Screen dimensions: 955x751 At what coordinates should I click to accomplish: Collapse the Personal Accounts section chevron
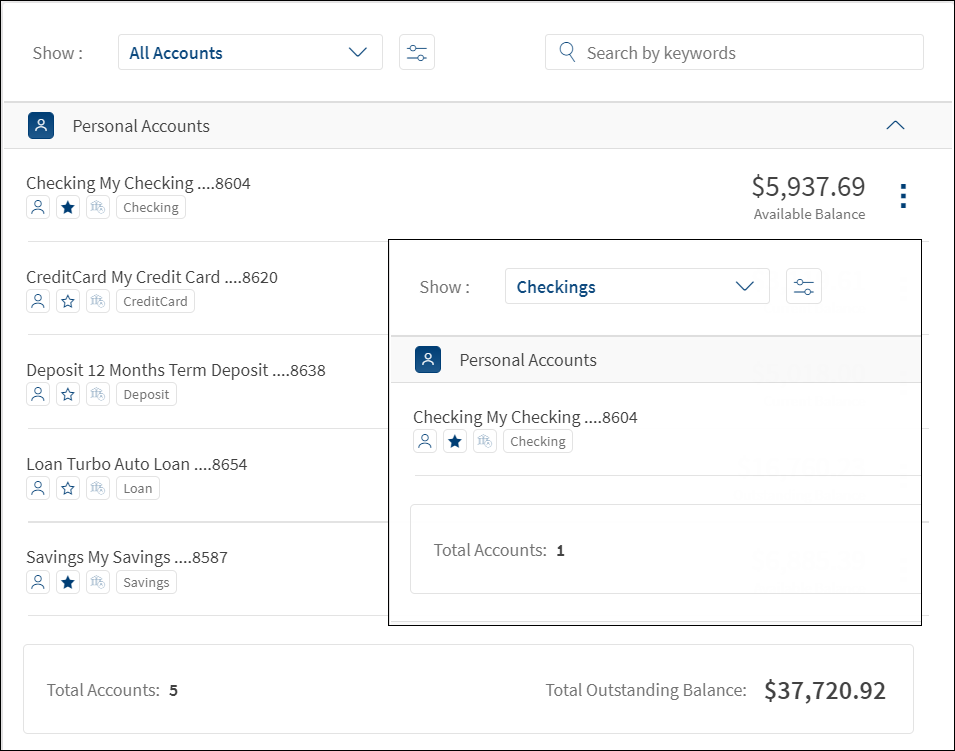(x=895, y=126)
